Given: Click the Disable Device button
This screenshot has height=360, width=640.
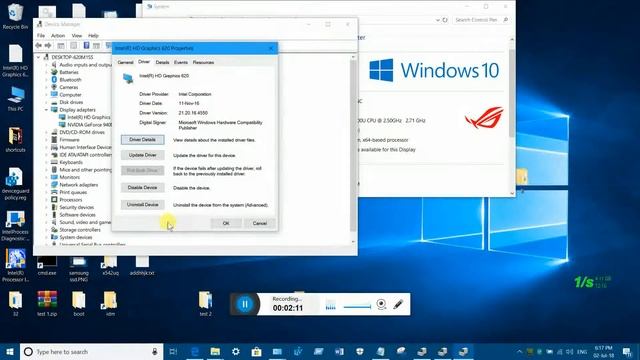Looking at the screenshot, I should coord(142,188).
